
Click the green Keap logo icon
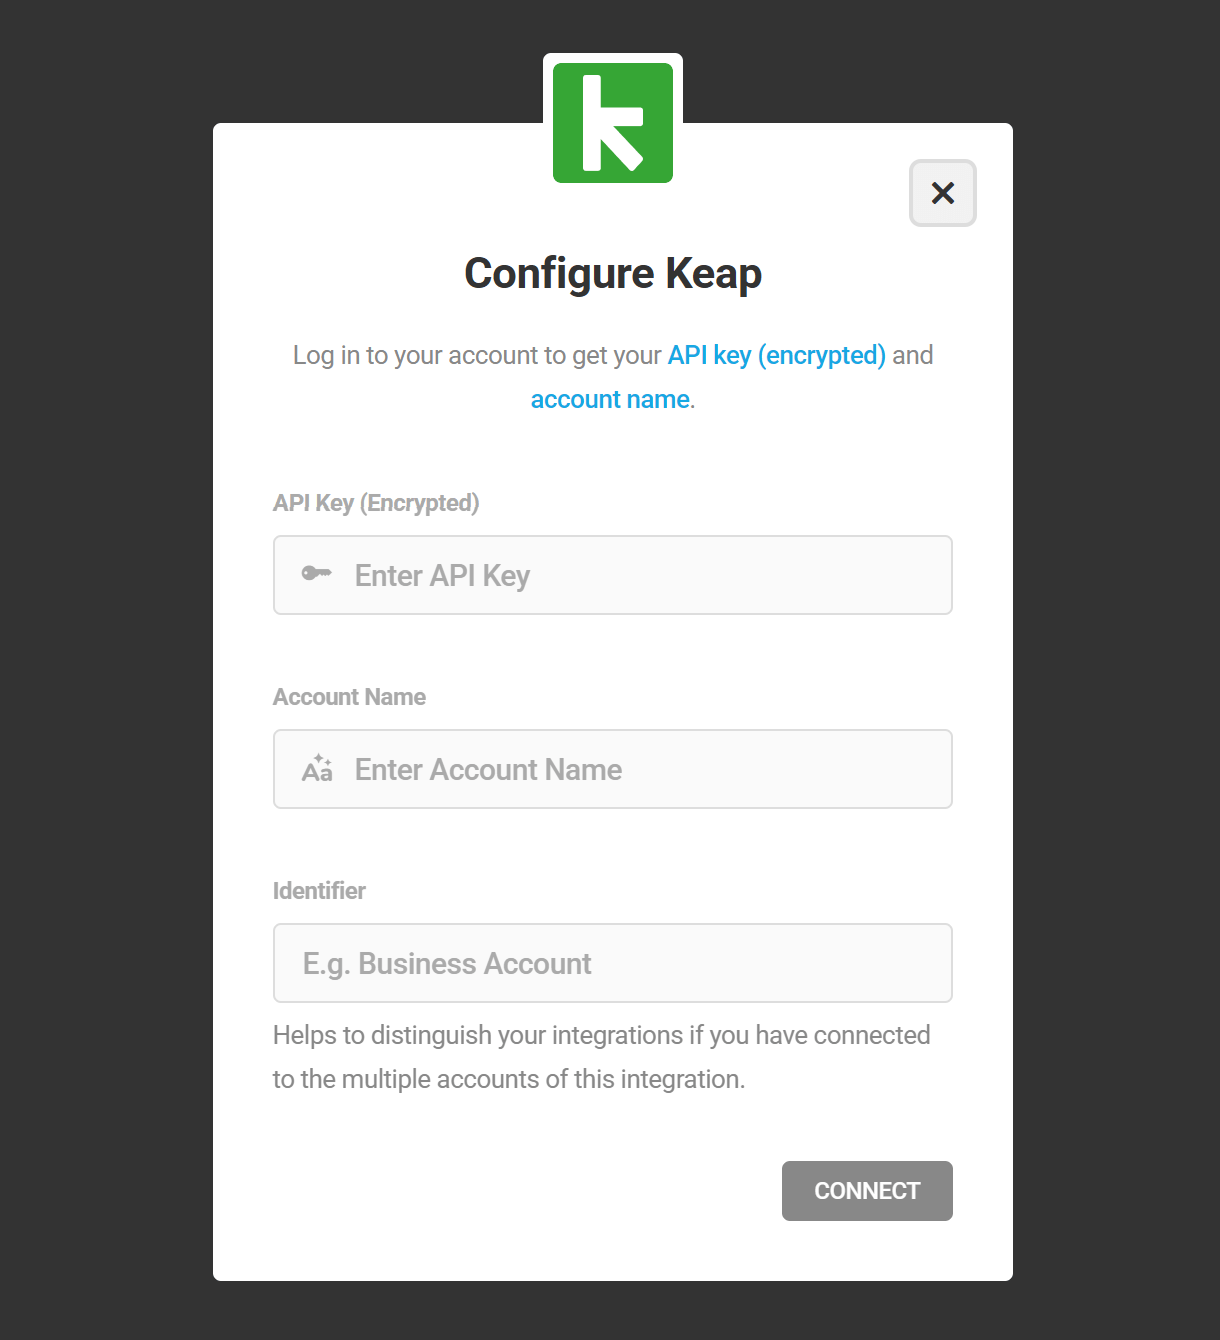pyautogui.click(x=613, y=123)
